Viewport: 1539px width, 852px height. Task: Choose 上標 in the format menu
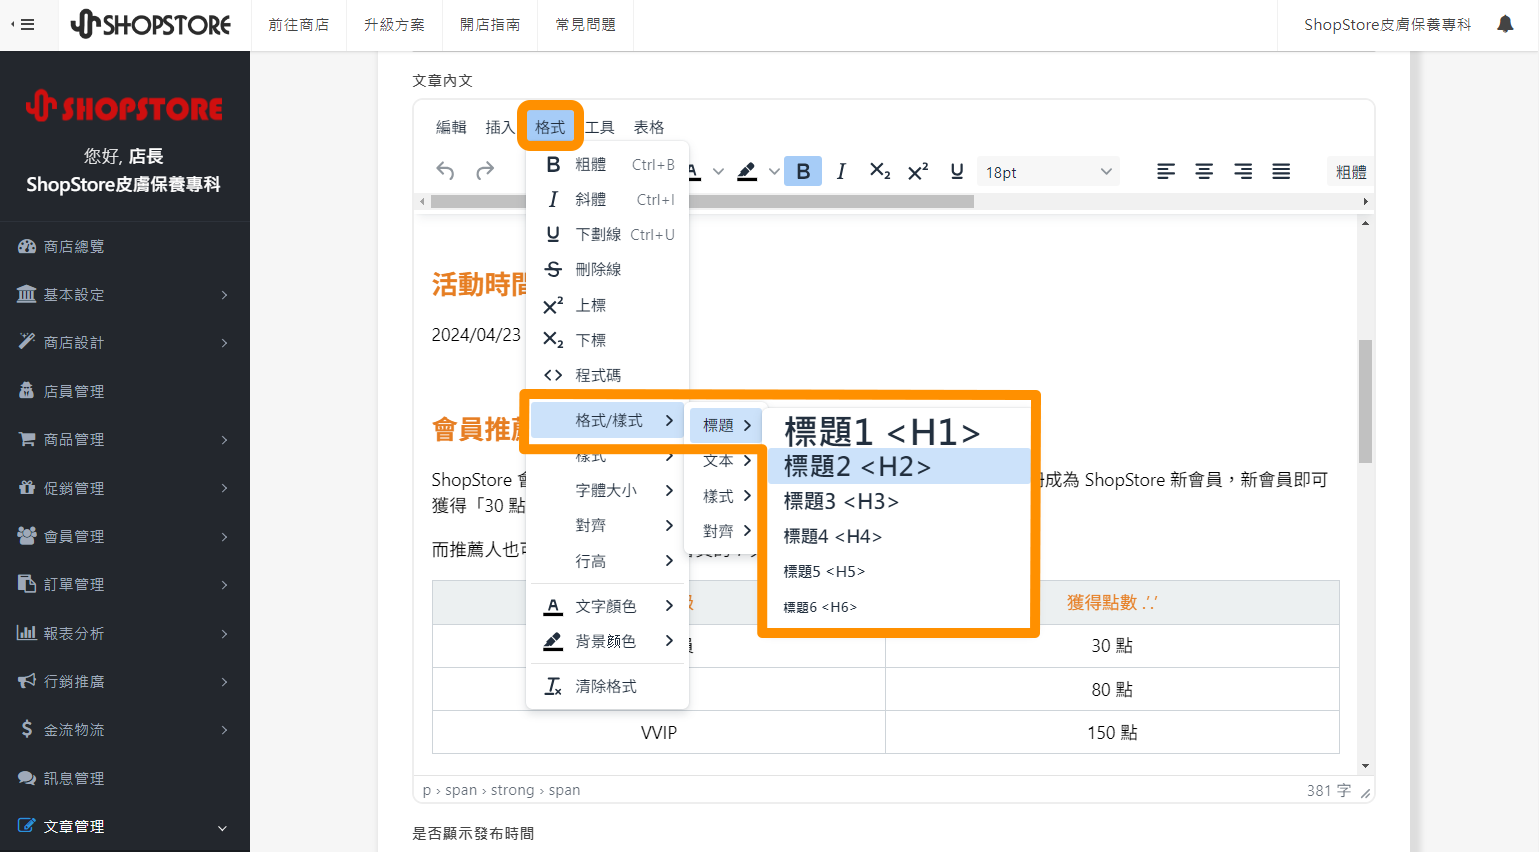click(x=608, y=305)
